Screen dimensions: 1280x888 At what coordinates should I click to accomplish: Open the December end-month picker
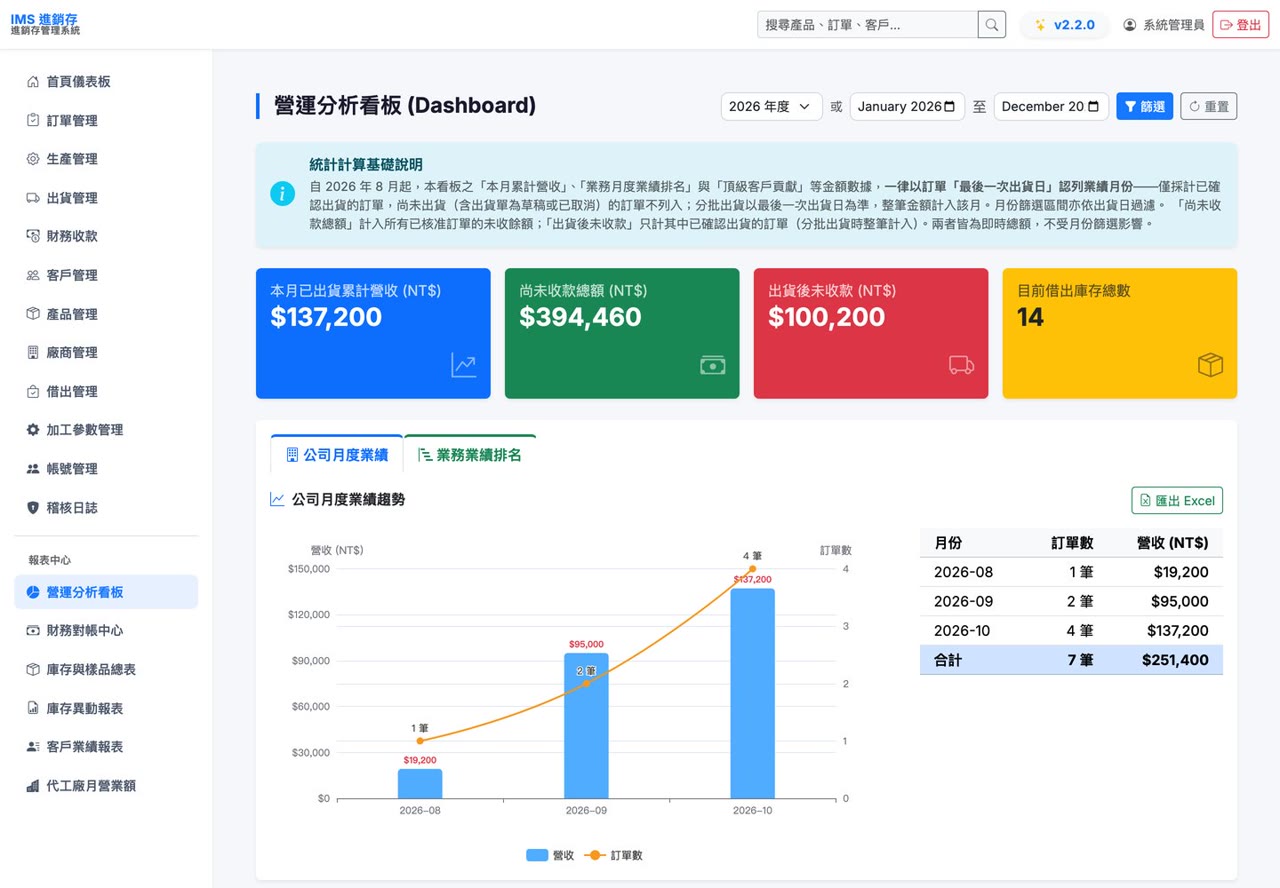tap(1051, 106)
